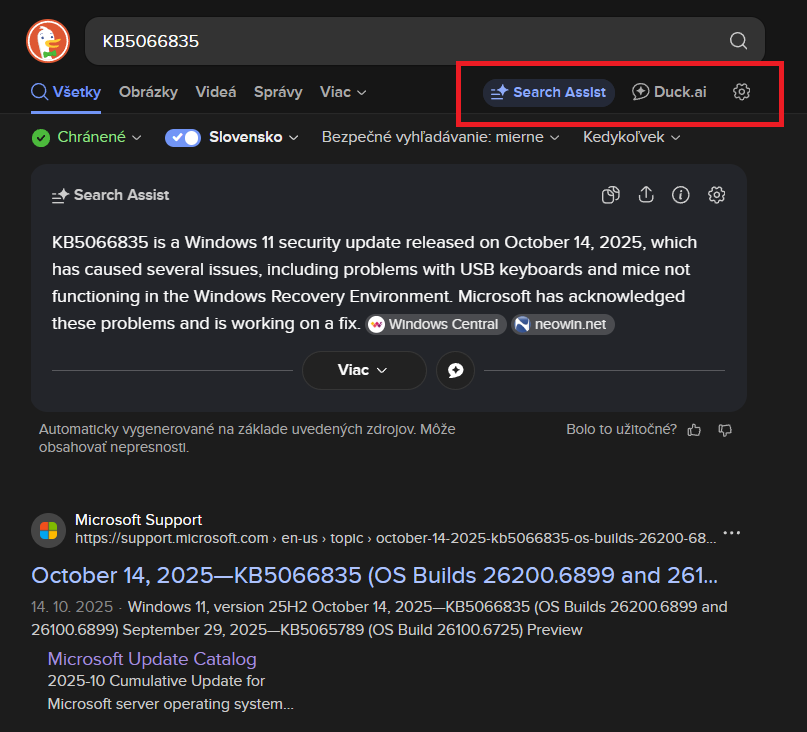The width and height of the screenshot is (807, 732).
Task: Click the DuckDuckGo logo icon
Action: (x=46, y=41)
